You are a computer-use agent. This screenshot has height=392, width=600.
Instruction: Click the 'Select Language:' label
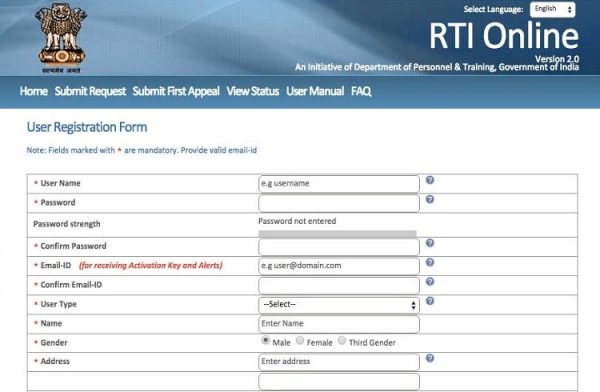[x=493, y=9]
